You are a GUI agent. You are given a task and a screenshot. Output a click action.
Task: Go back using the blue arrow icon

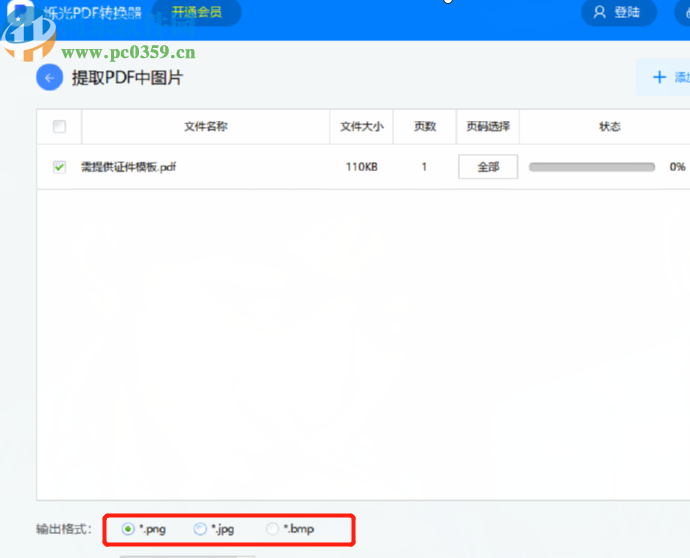(x=50, y=78)
